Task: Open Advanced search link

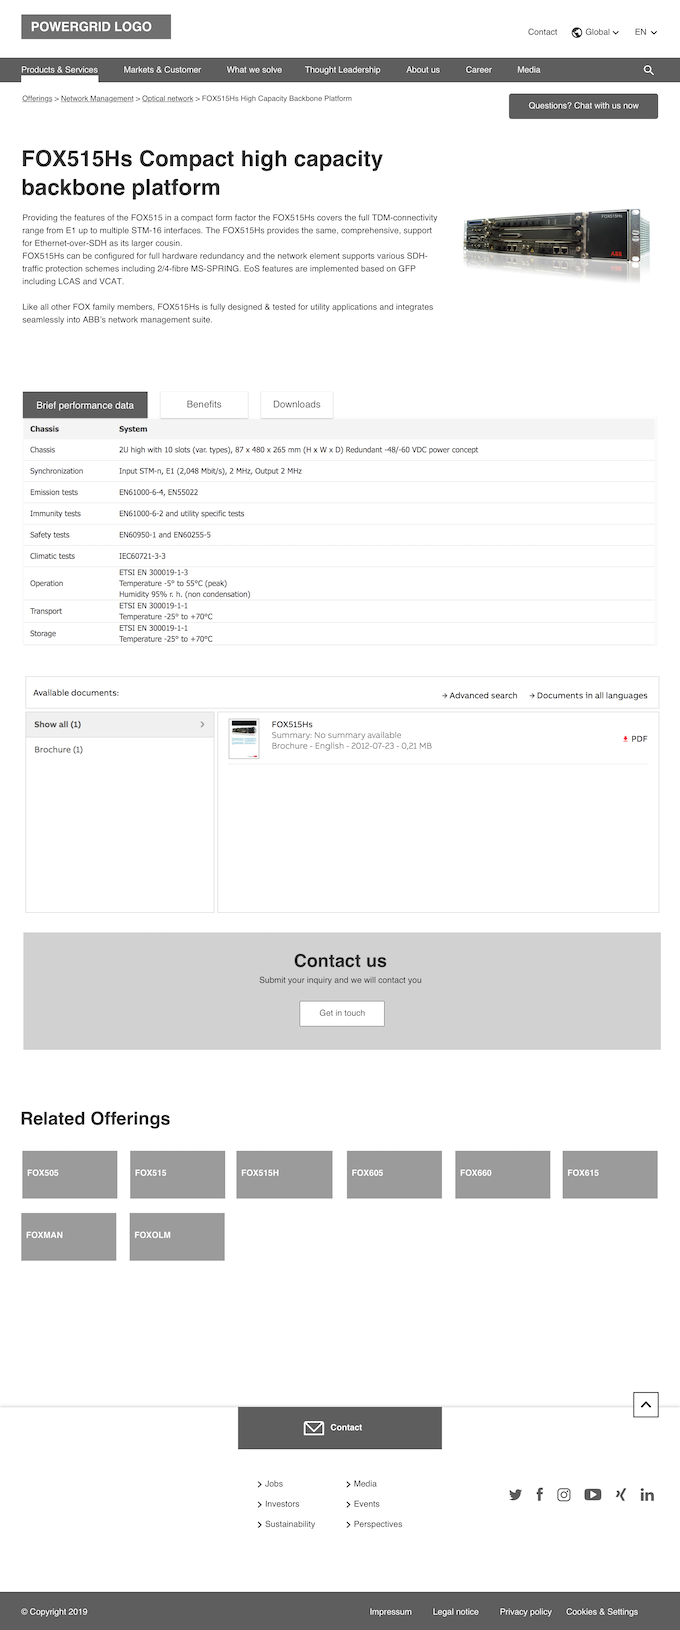Action: click(480, 695)
